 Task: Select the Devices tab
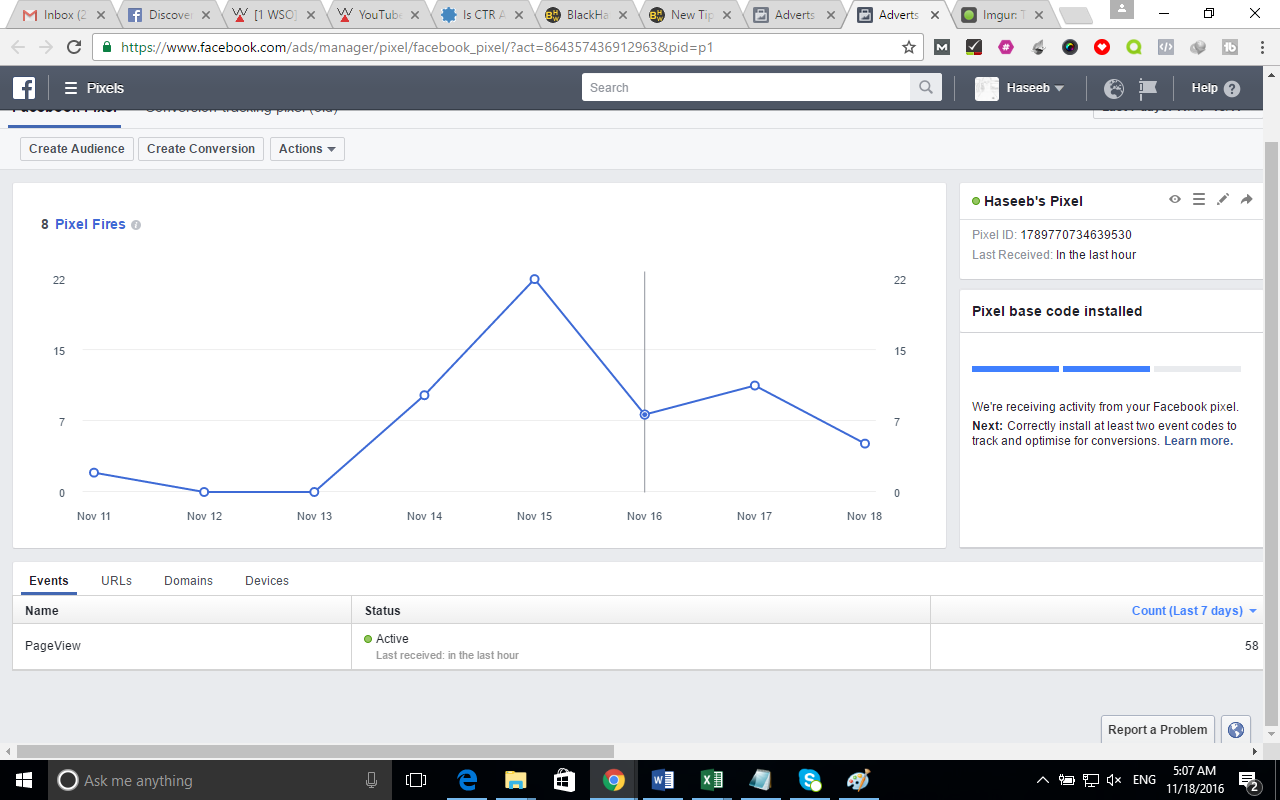pos(267,581)
